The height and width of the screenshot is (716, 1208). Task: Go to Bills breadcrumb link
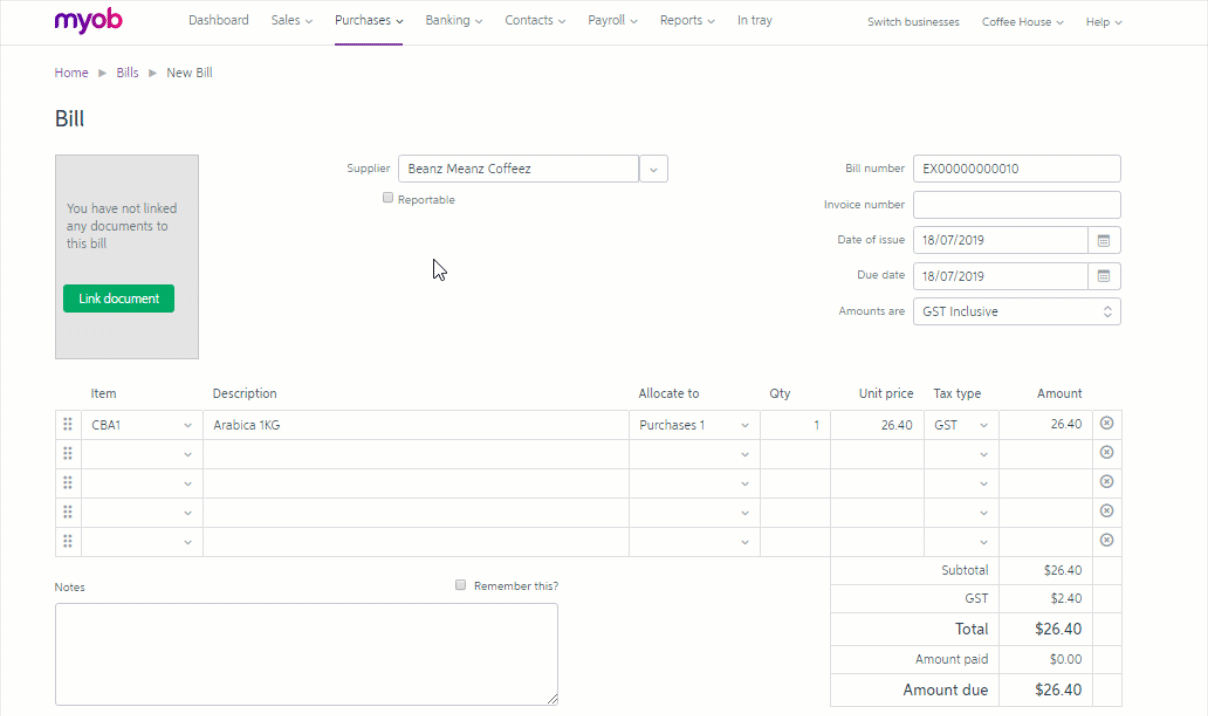tap(127, 73)
